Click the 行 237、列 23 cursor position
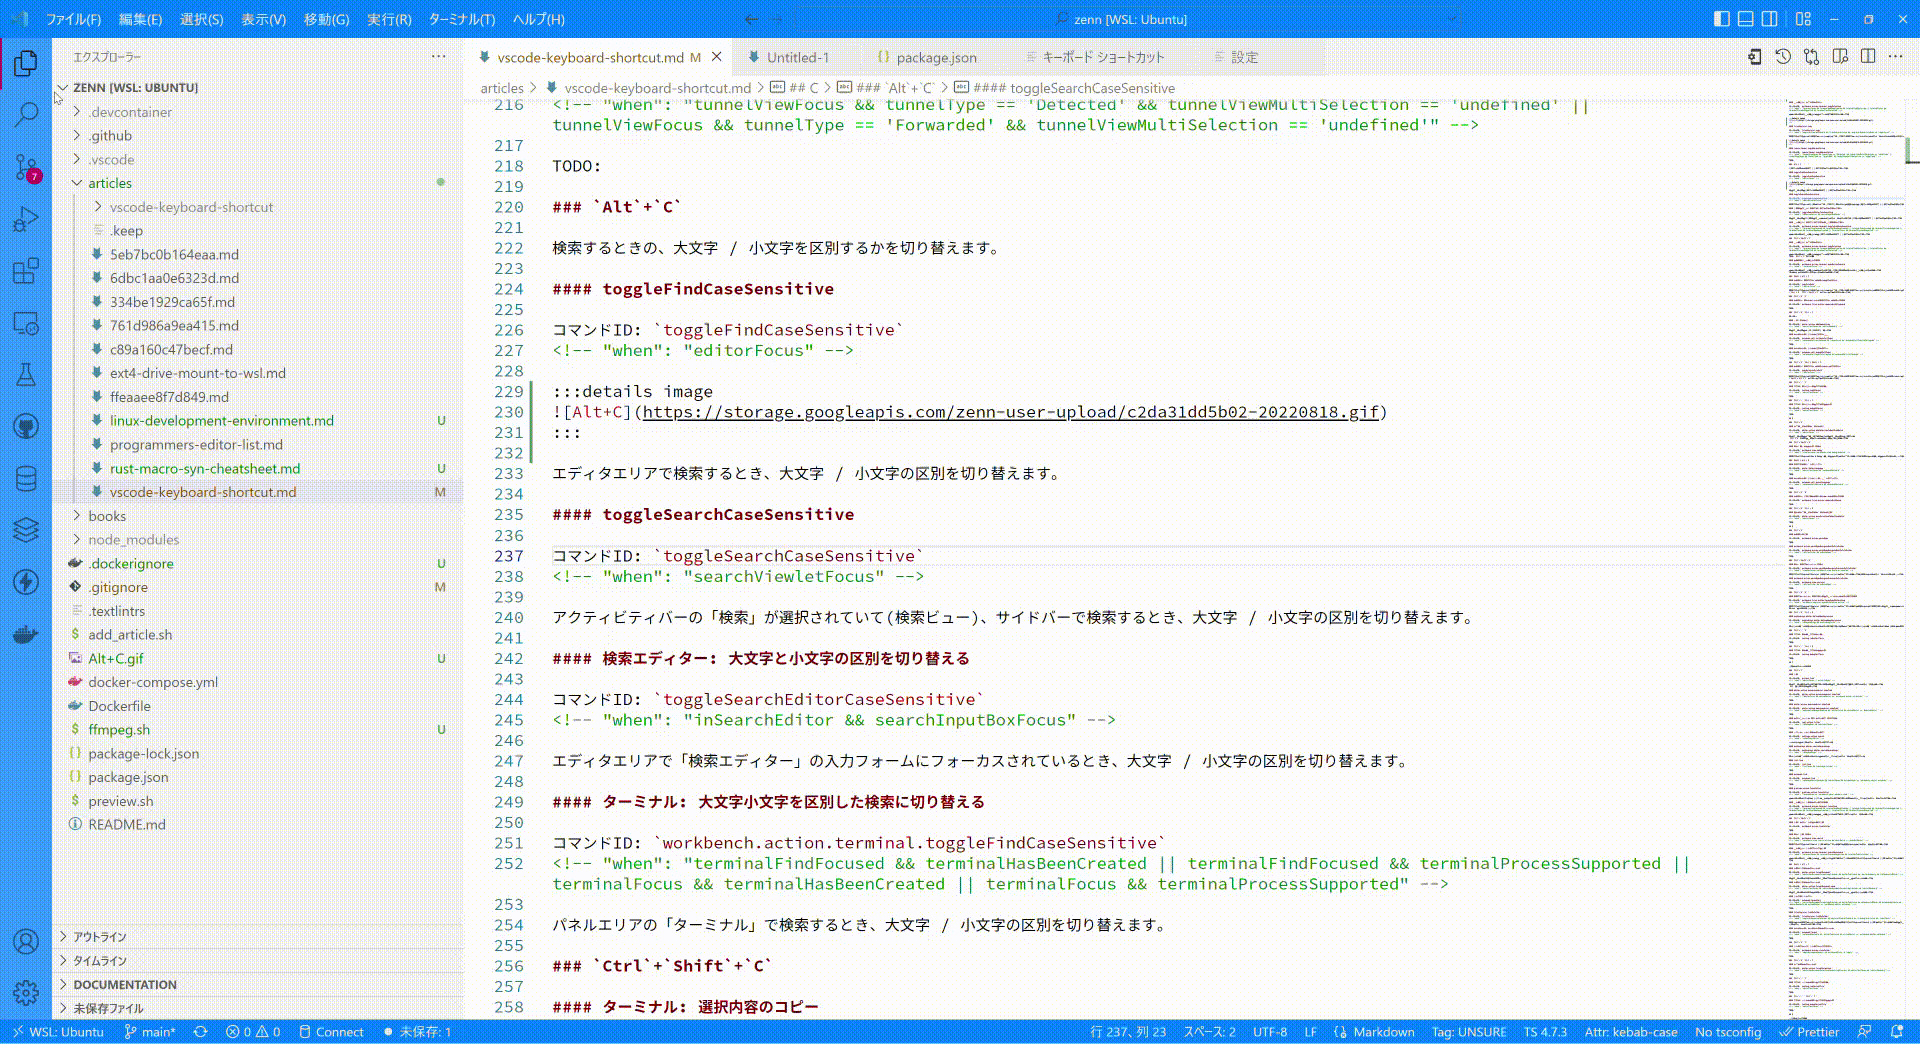This screenshot has height=1044, width=1920. tap(1128, 1032)
